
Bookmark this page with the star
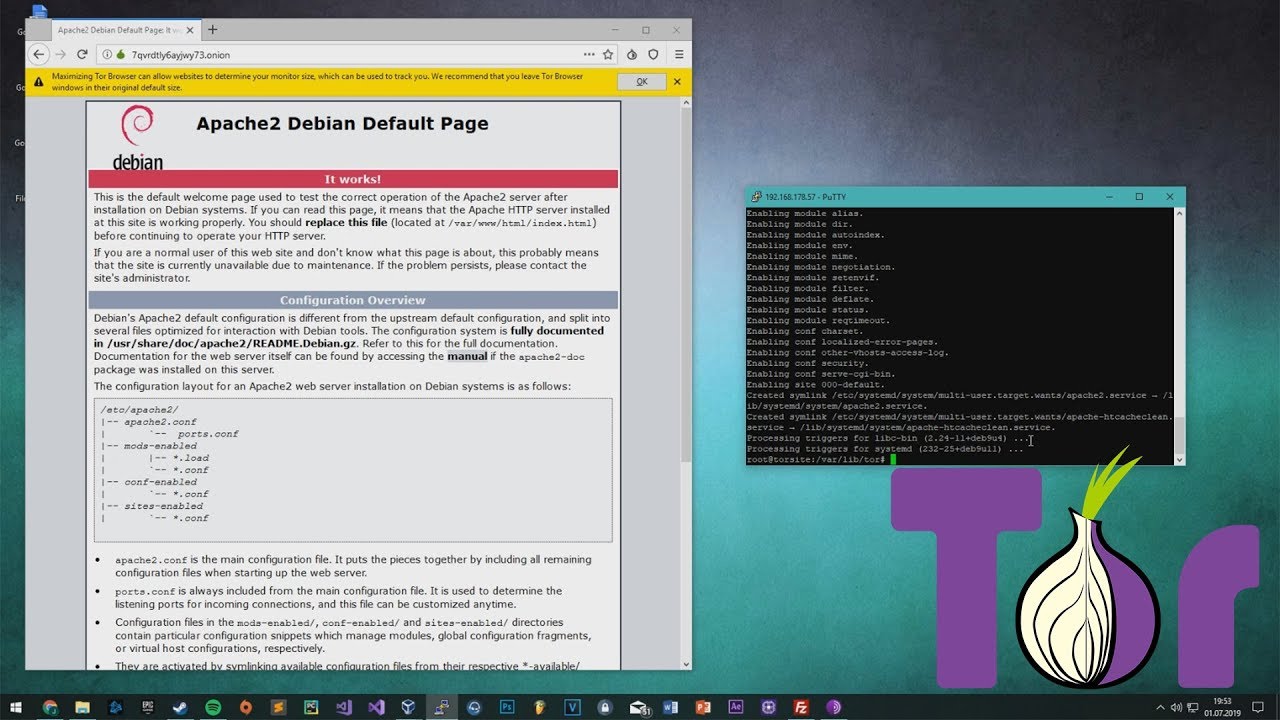tap(608, 54)
